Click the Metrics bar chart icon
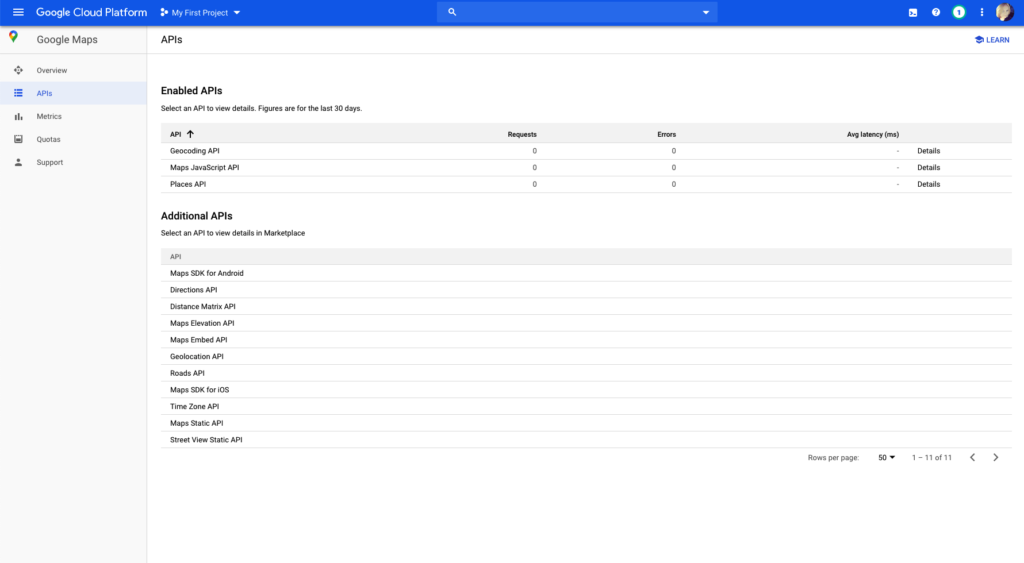The height and width of the screenshot is (563, 1024). pyautogui.click(x=18, y=116)
